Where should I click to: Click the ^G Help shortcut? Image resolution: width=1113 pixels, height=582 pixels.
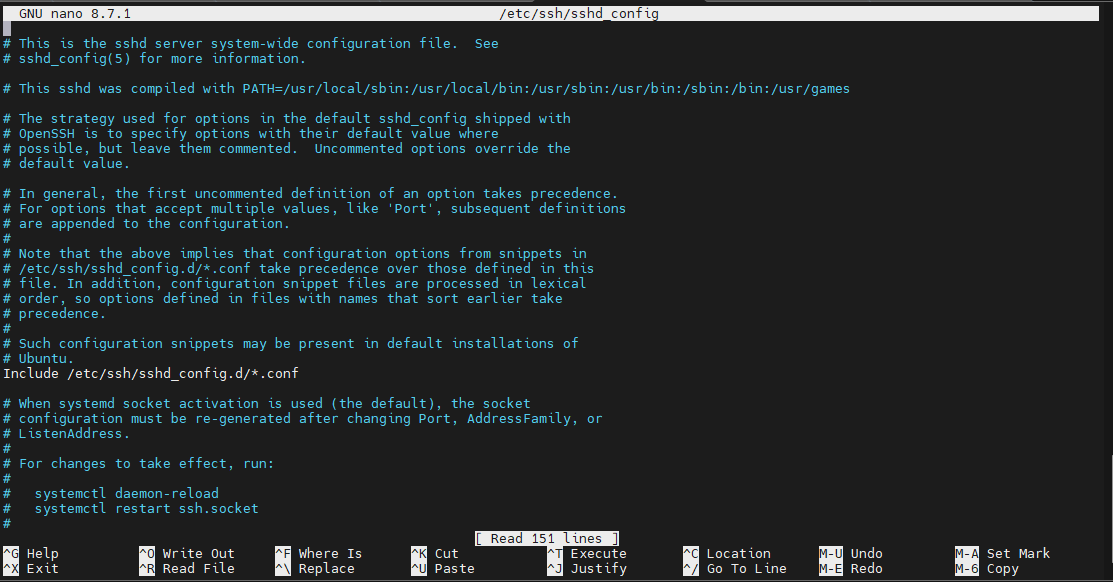coord(31,554)
